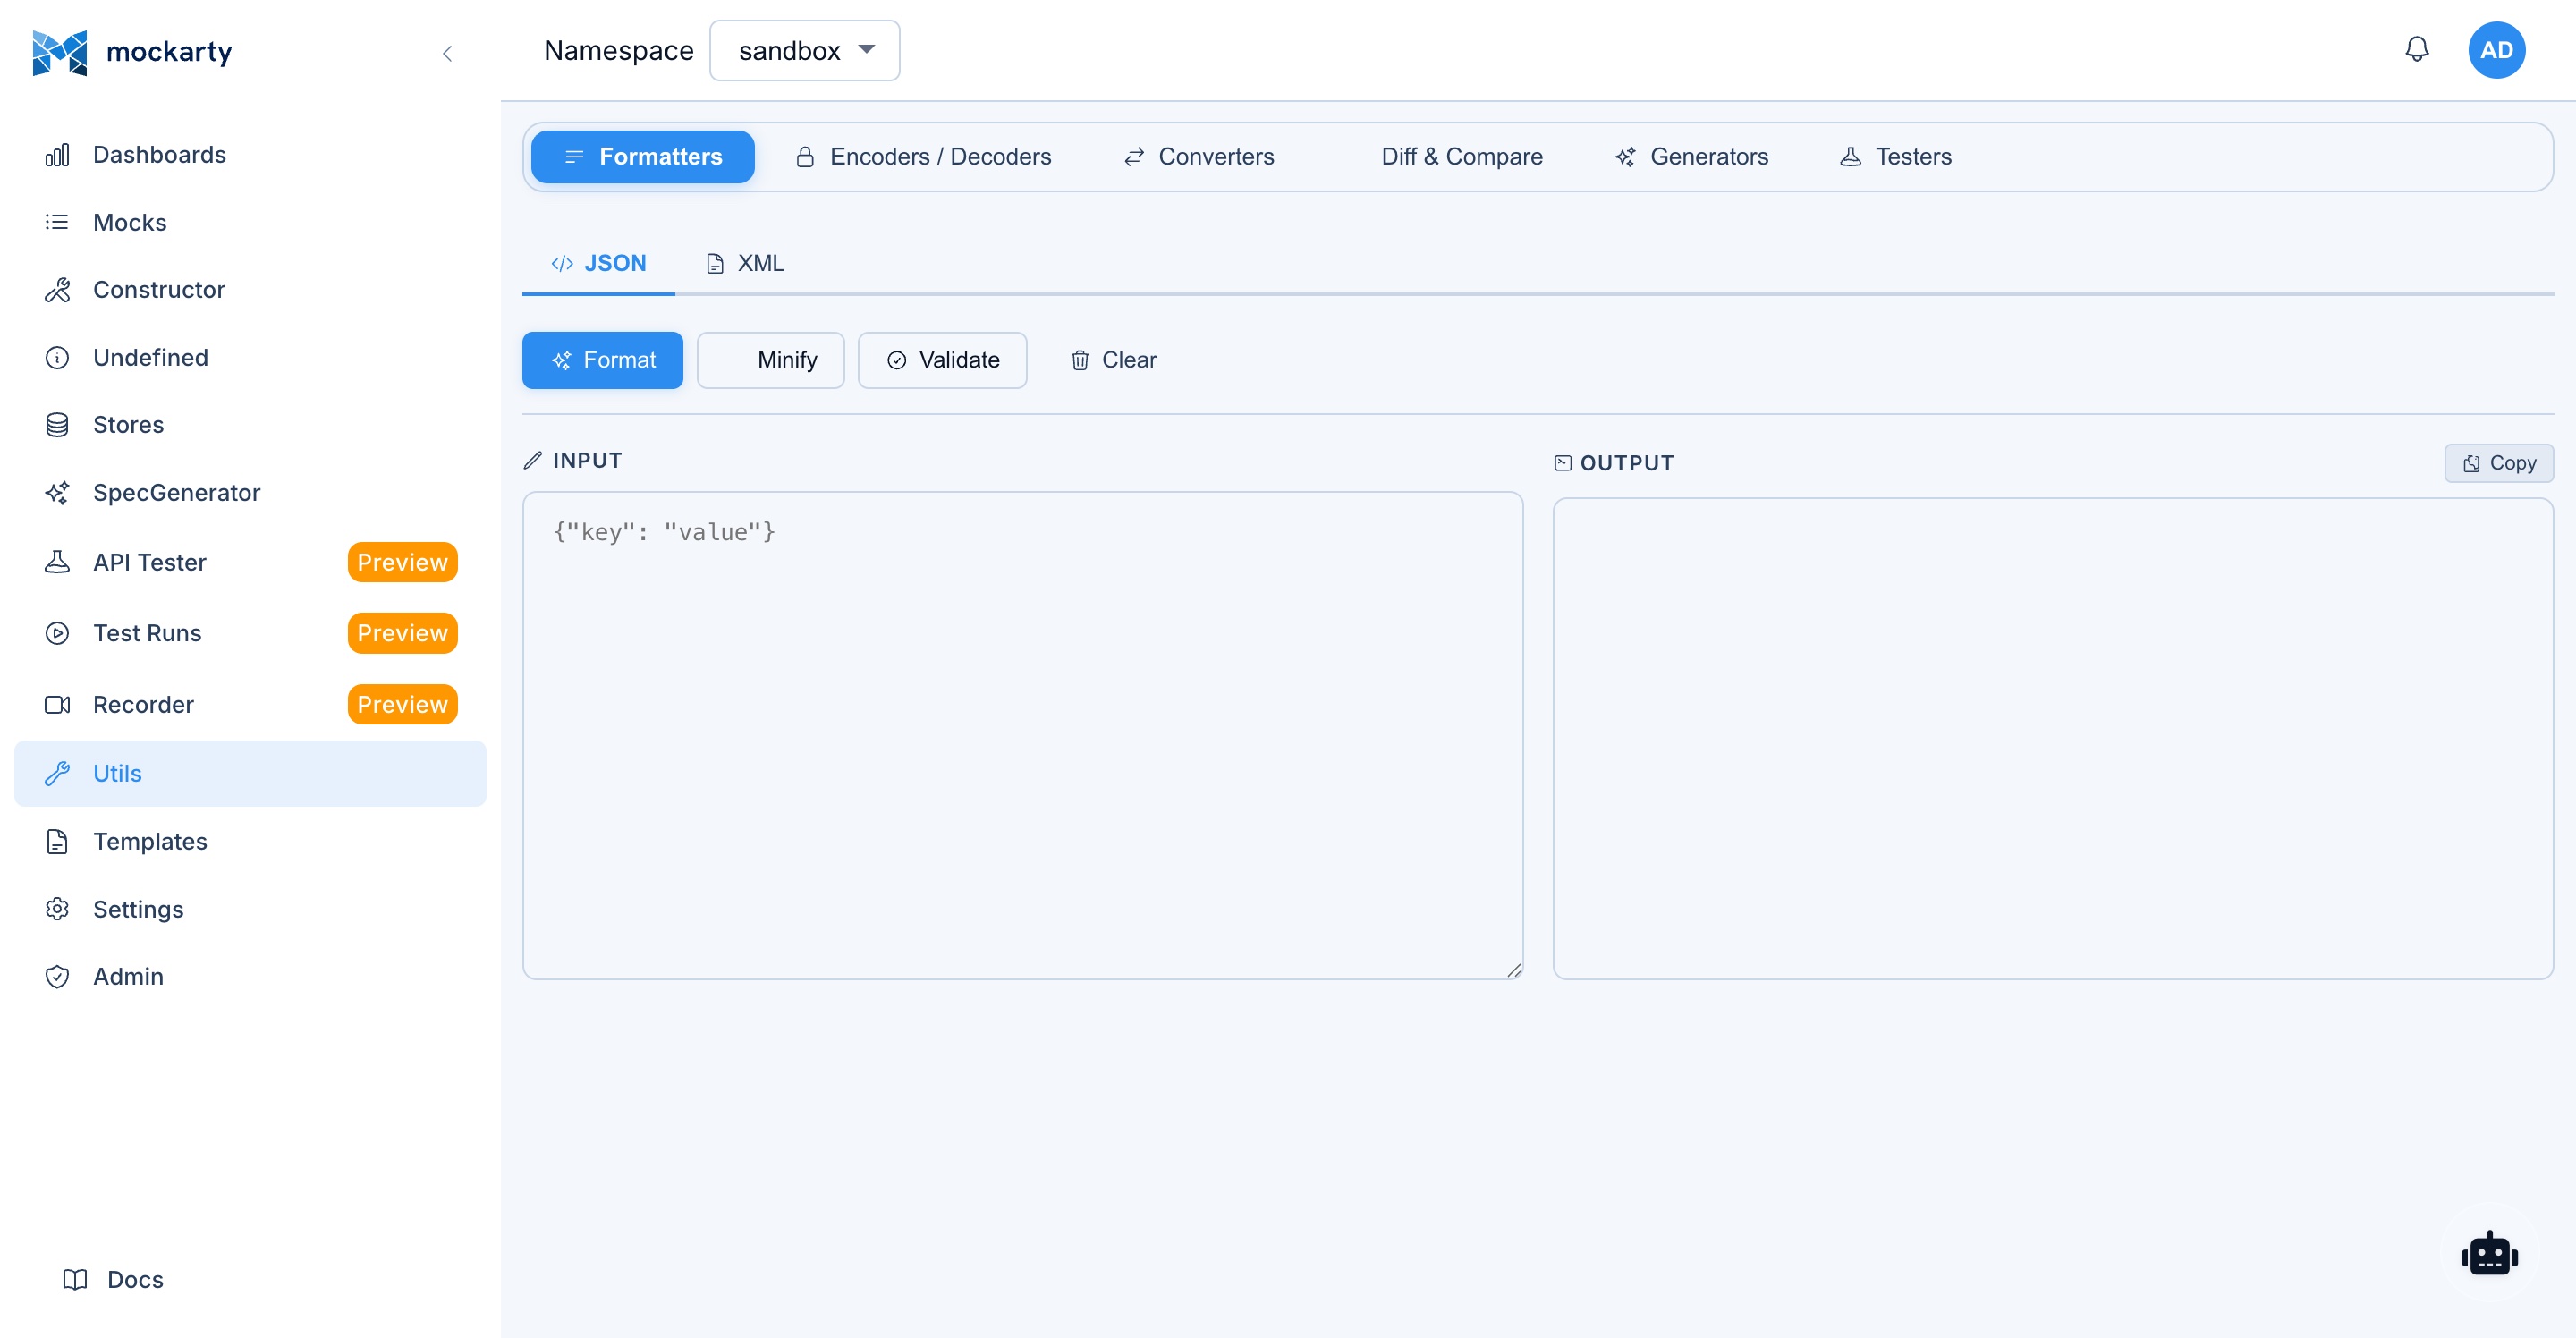Viewport: 2576px width, 1338px height.
Task: Navigate to Stores
Action: pos(250,425)
